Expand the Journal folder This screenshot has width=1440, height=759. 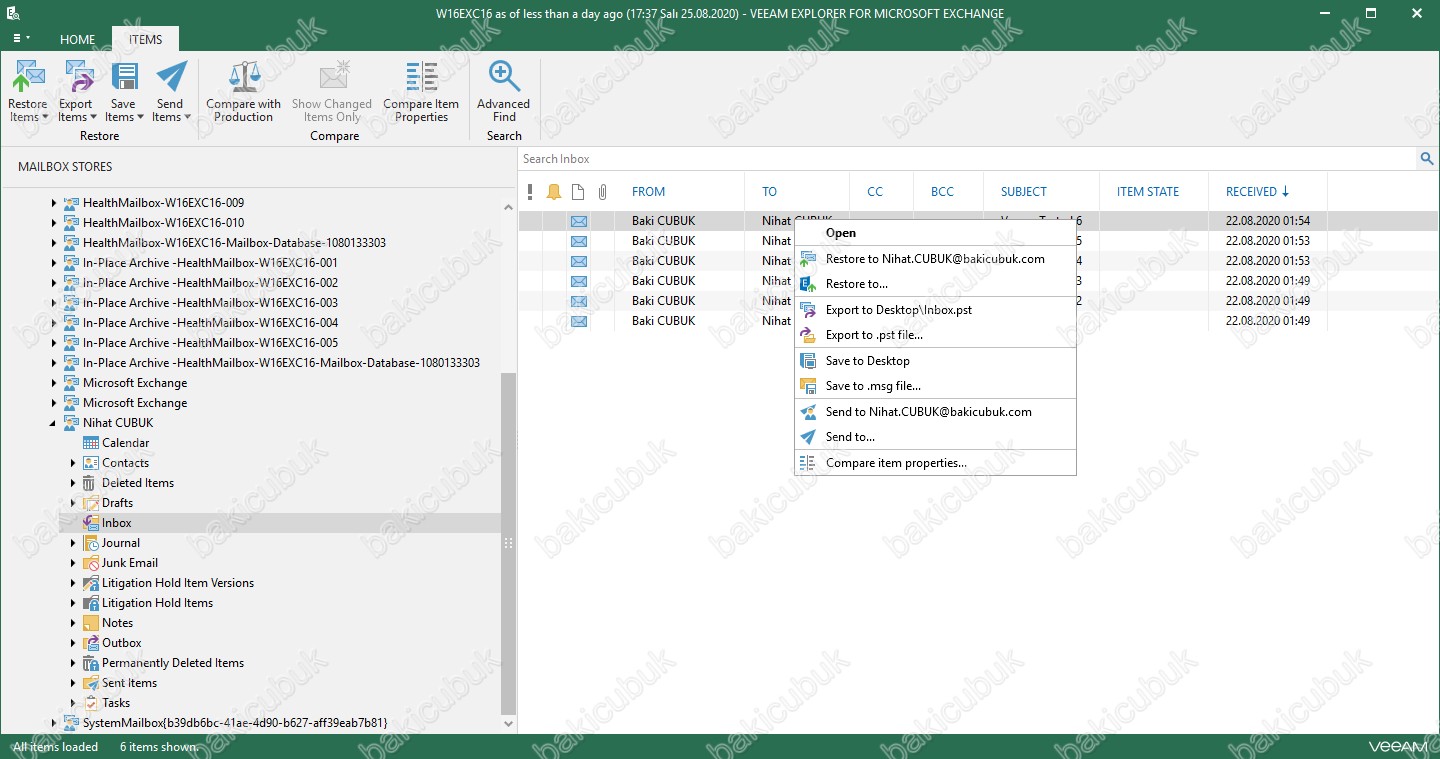tap(73, 543)
